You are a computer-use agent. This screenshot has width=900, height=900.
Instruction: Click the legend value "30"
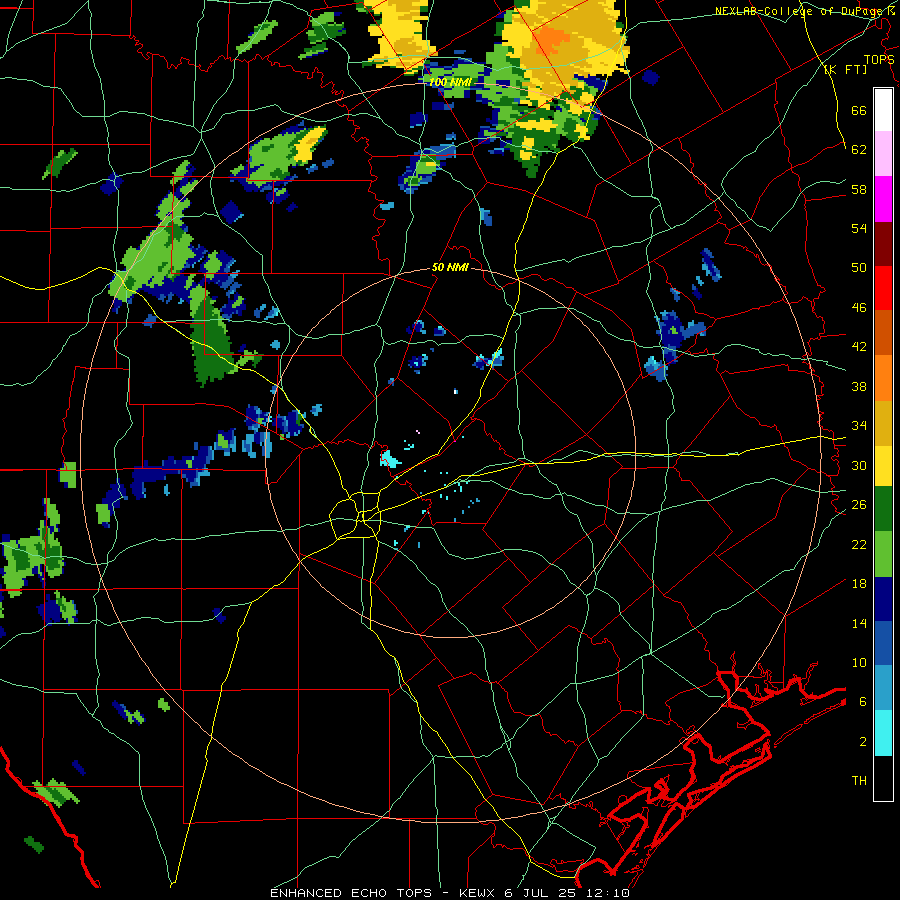[859, 465]
